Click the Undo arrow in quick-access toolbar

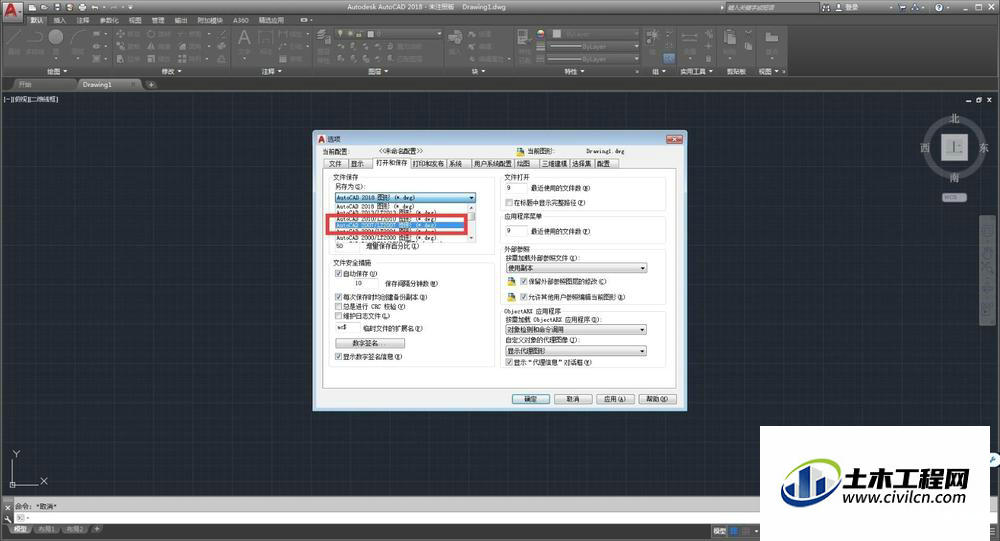[94, 7]
